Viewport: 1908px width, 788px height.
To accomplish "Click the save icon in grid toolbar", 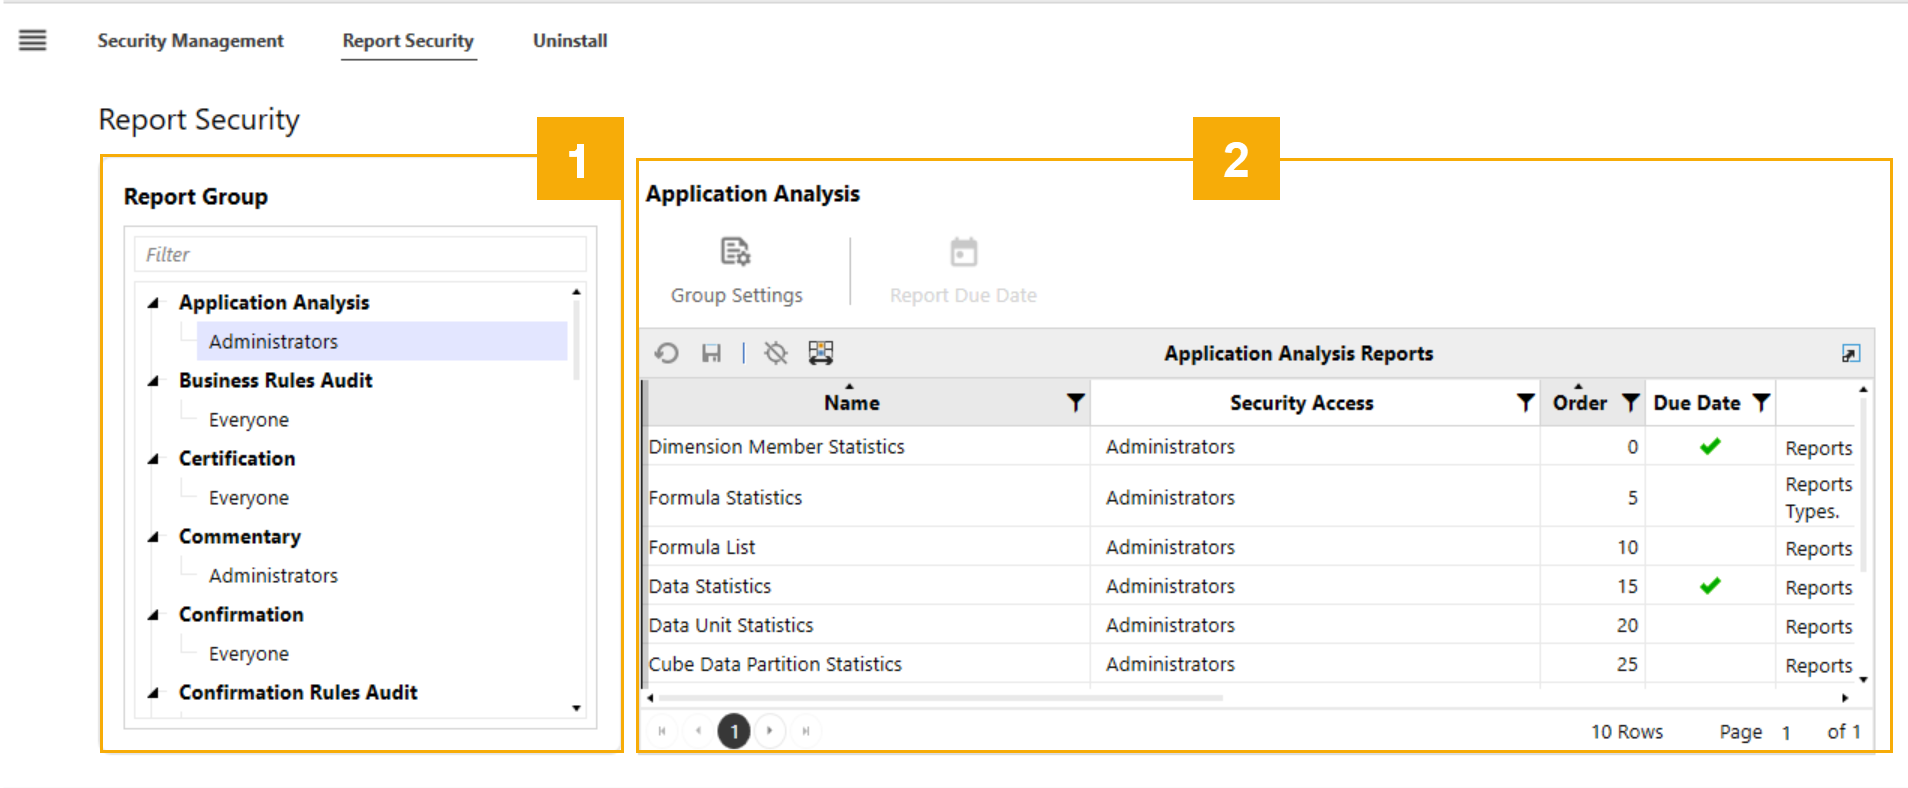I will [711, 353].
